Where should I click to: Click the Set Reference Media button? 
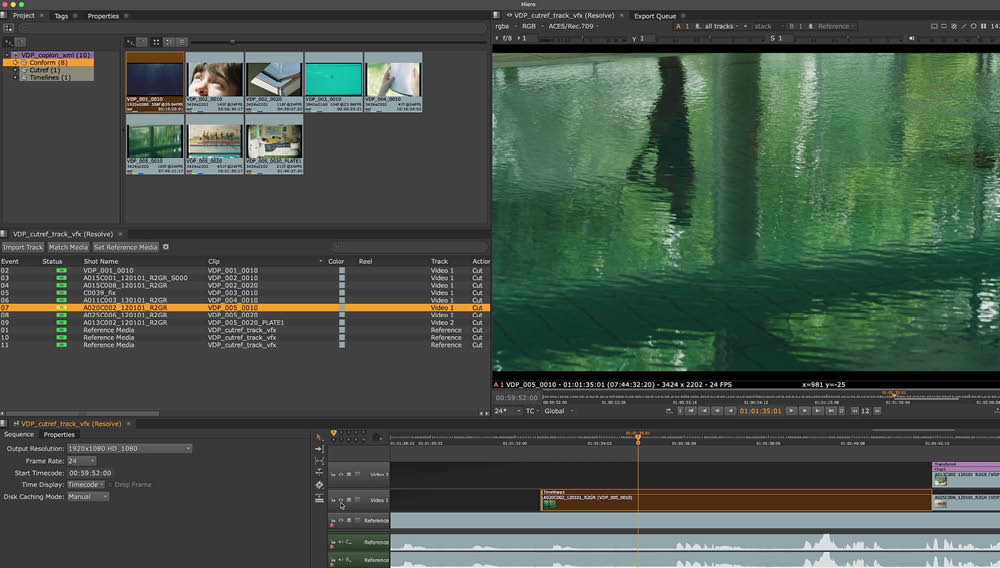[126, 247]
